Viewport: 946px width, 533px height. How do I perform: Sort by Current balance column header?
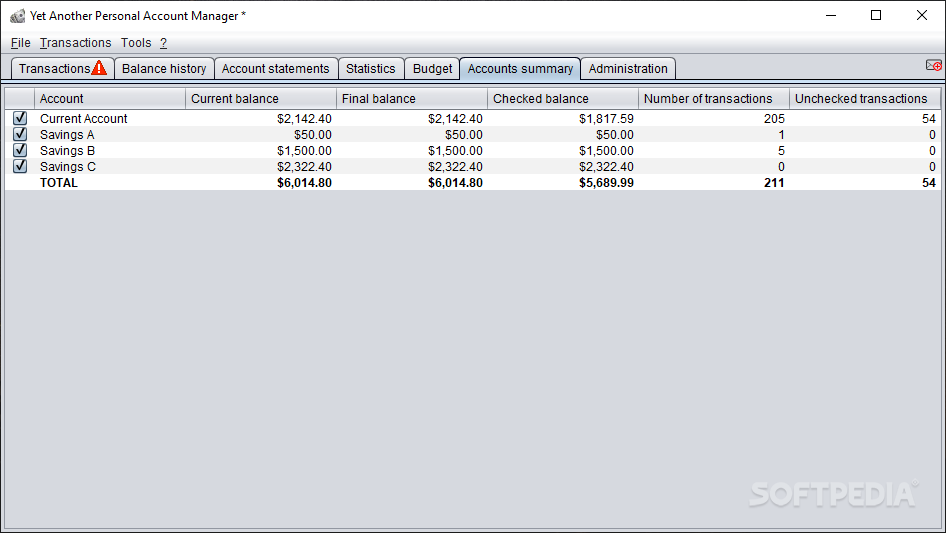pos(261,98)
